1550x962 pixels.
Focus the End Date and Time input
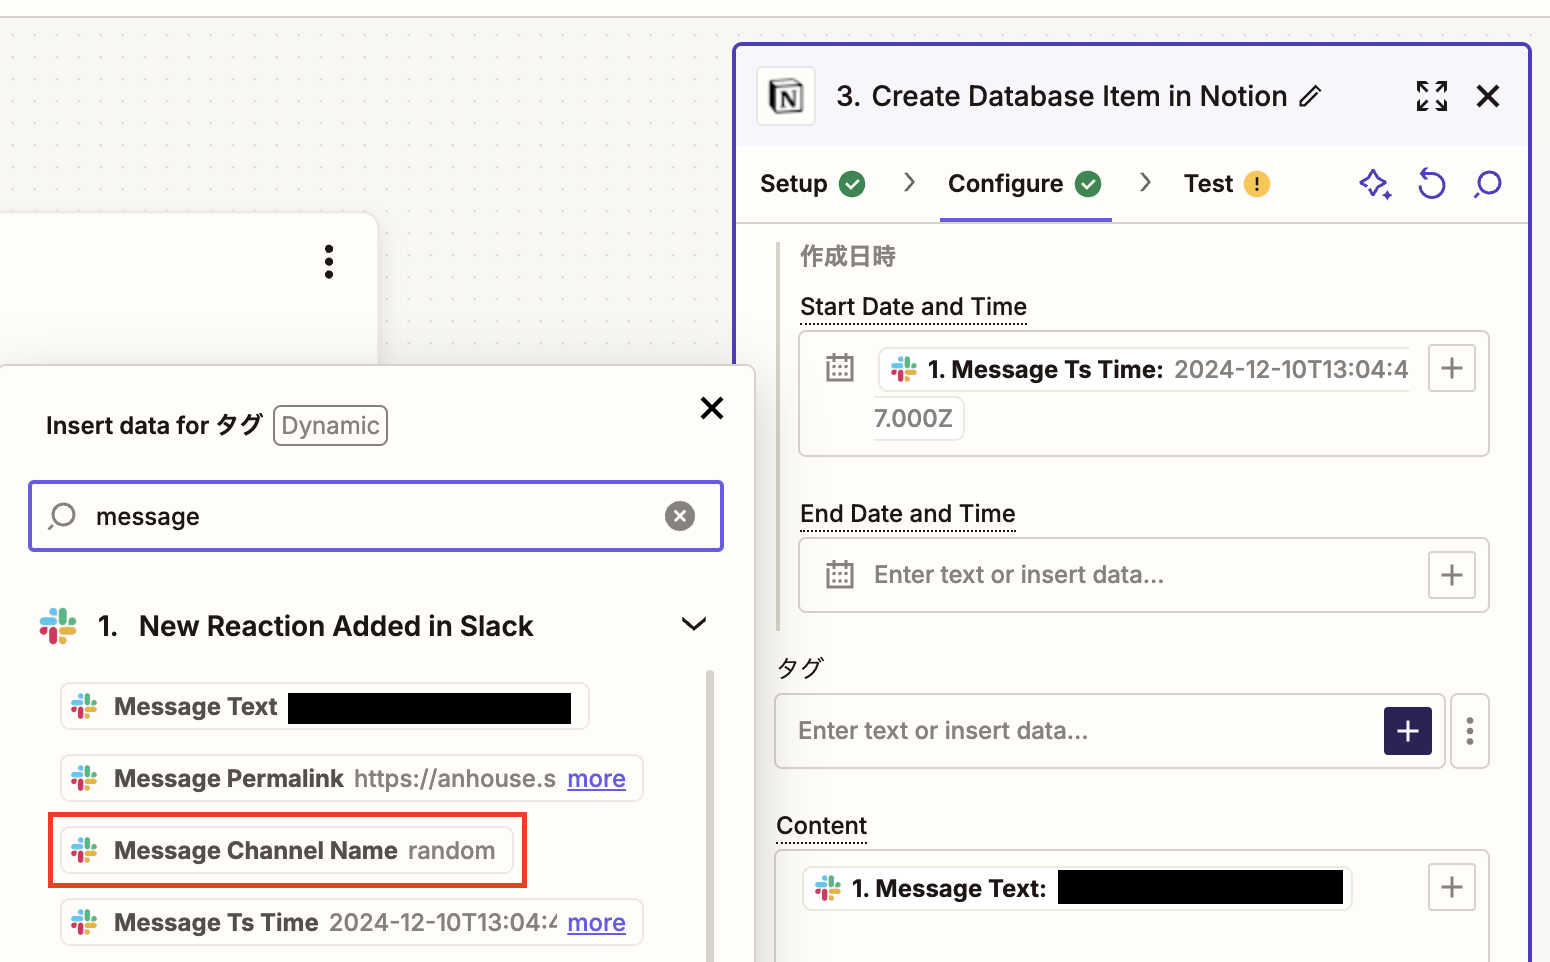tap(1143, 575)
